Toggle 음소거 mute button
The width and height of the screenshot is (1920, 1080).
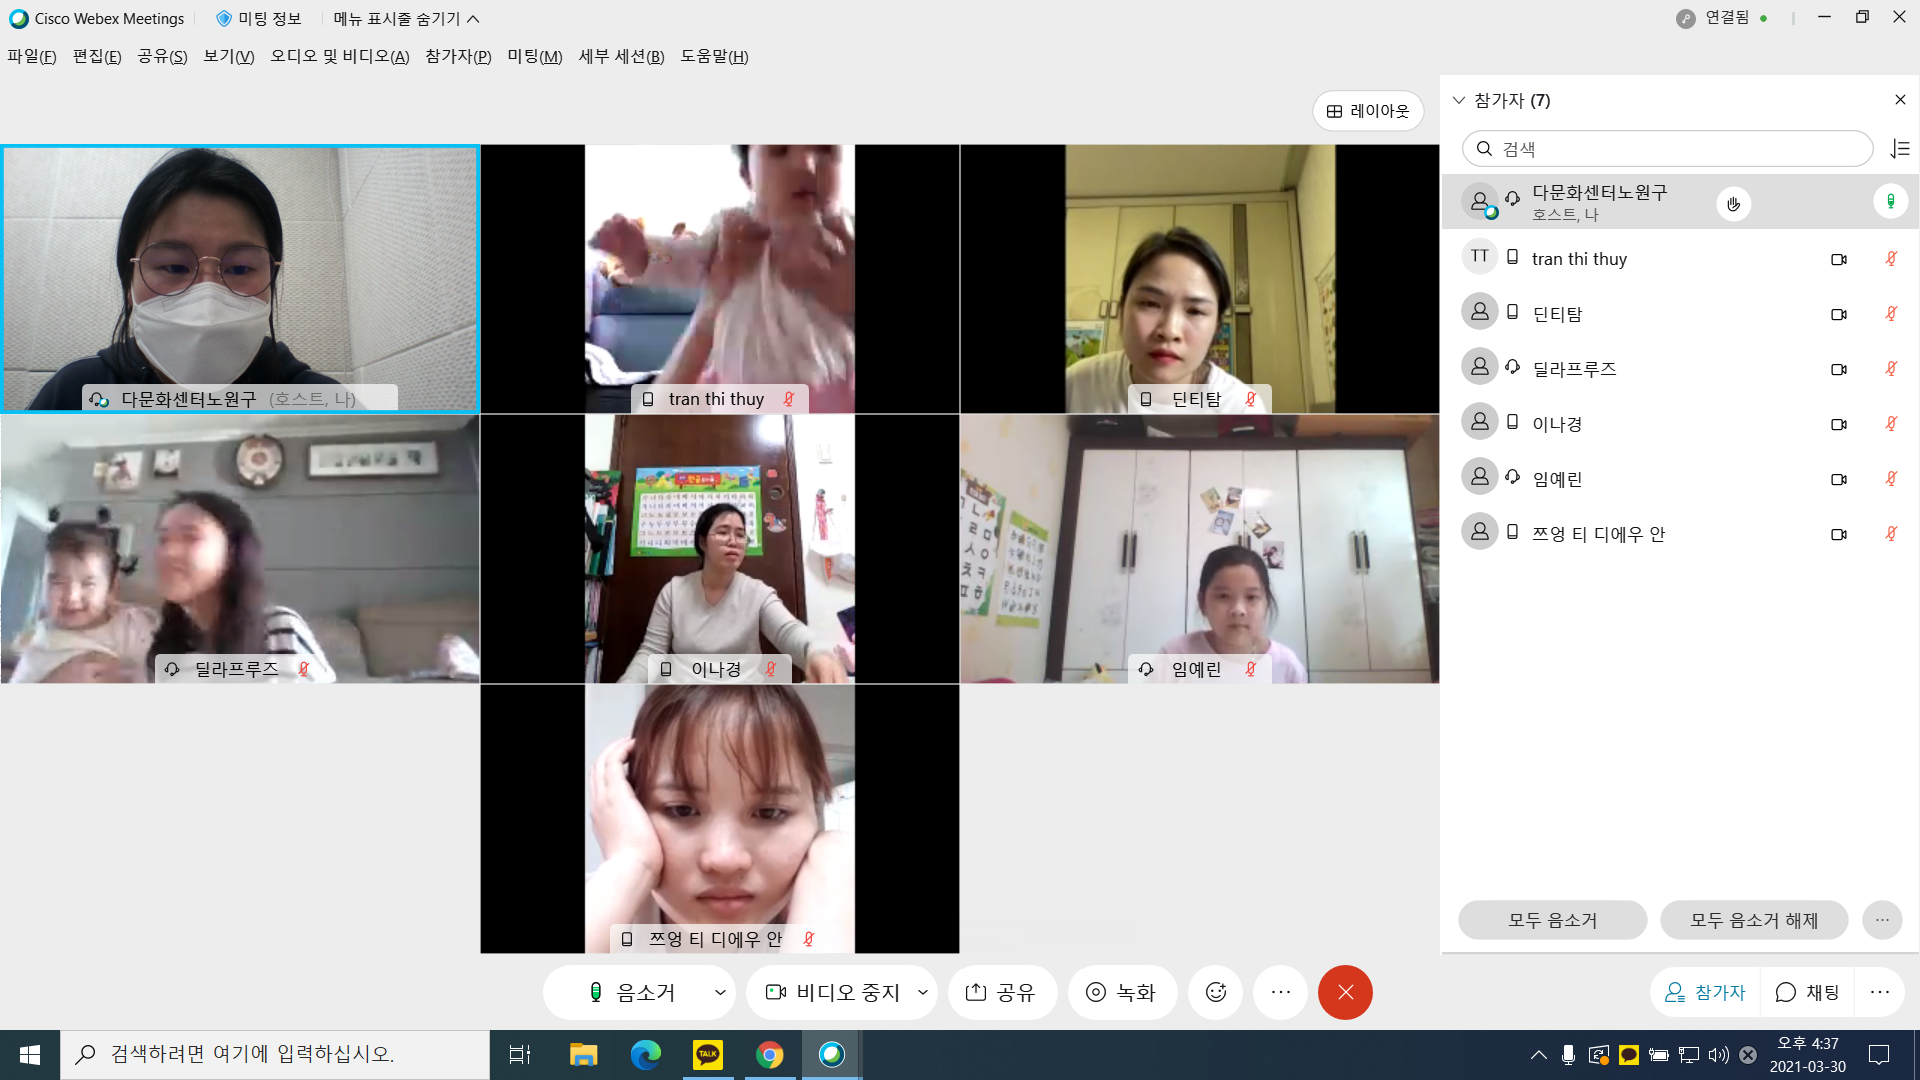pyautogui.click(x=630, y=992)
